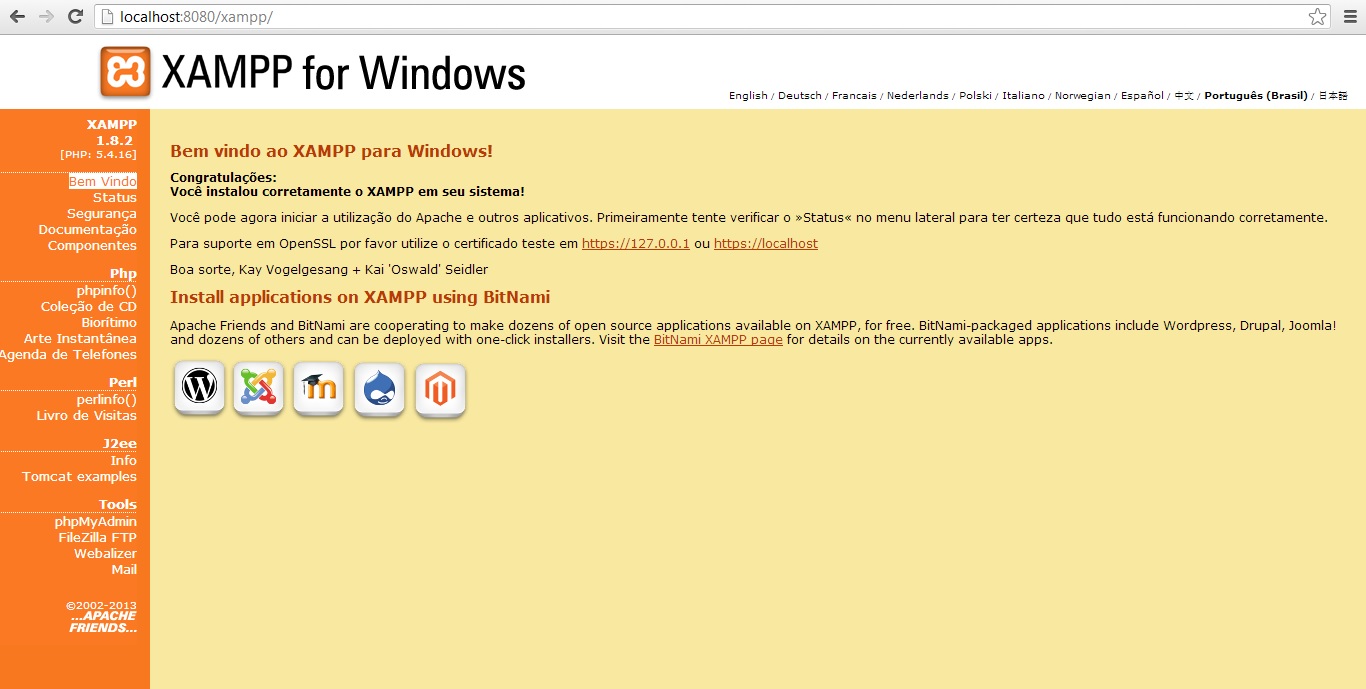Open the Arte Instantânea demo
This screenshot has height=689, width=1366.
[x=80, y=339]
